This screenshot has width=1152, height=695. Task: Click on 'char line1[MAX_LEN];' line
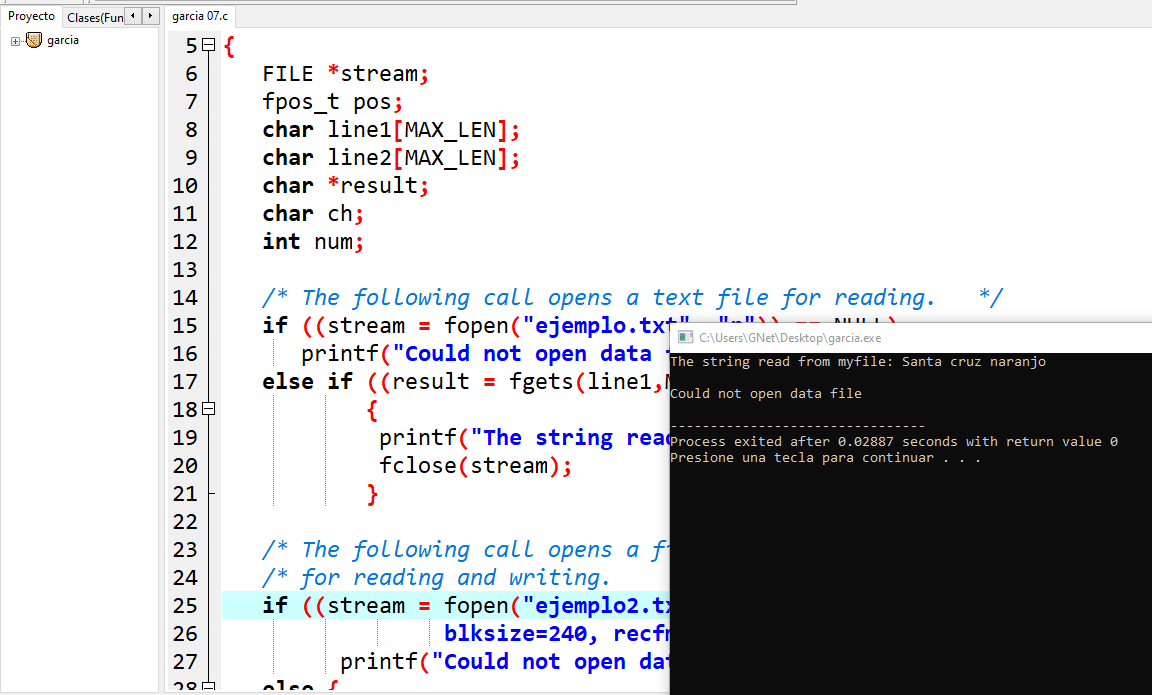tap(391, 130)
